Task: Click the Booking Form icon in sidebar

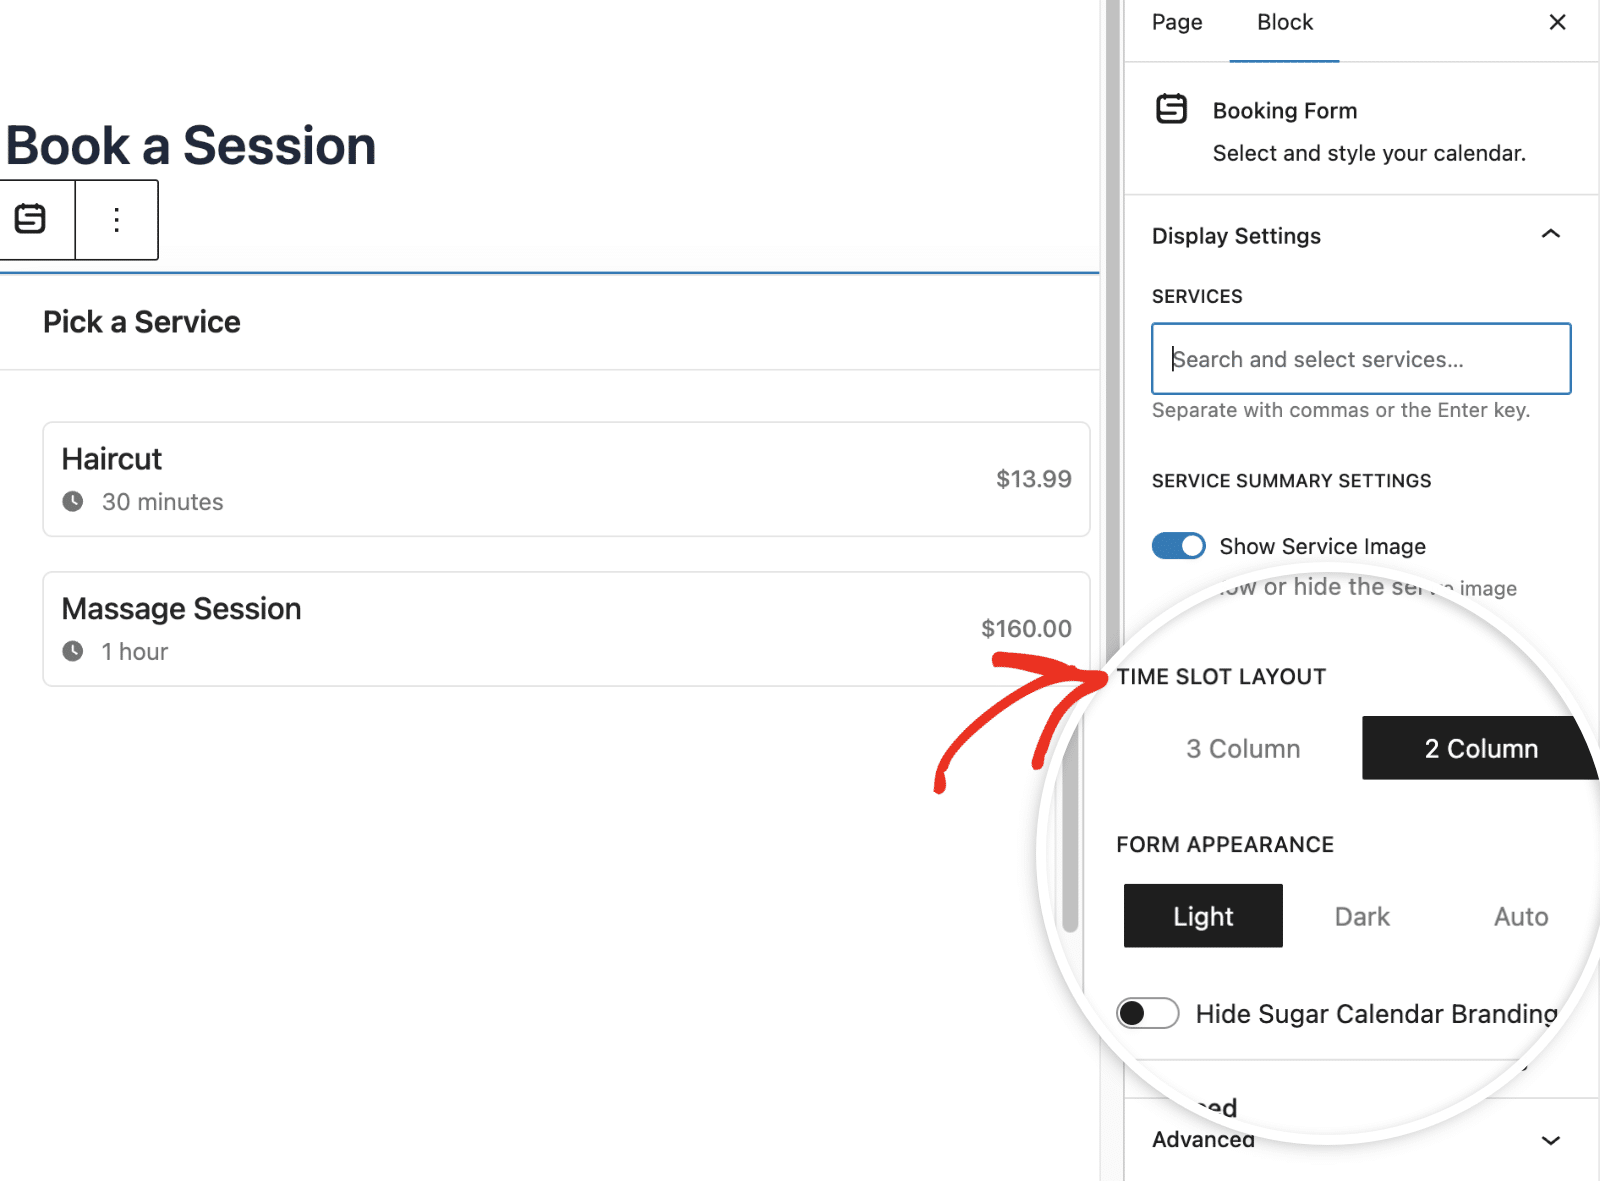Action: pos(1172,110)
